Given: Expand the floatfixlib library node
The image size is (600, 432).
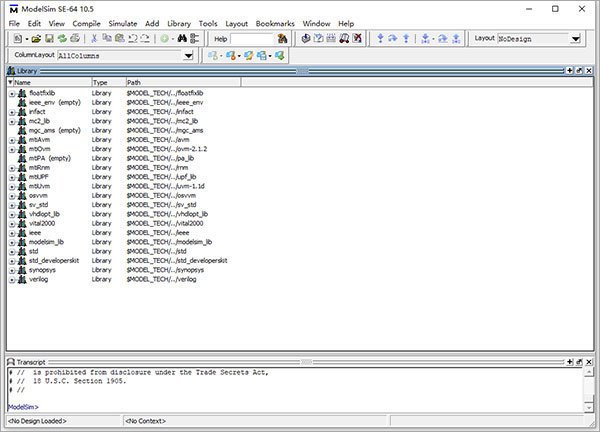Looking at the screenshot, I should pos(12,94).
